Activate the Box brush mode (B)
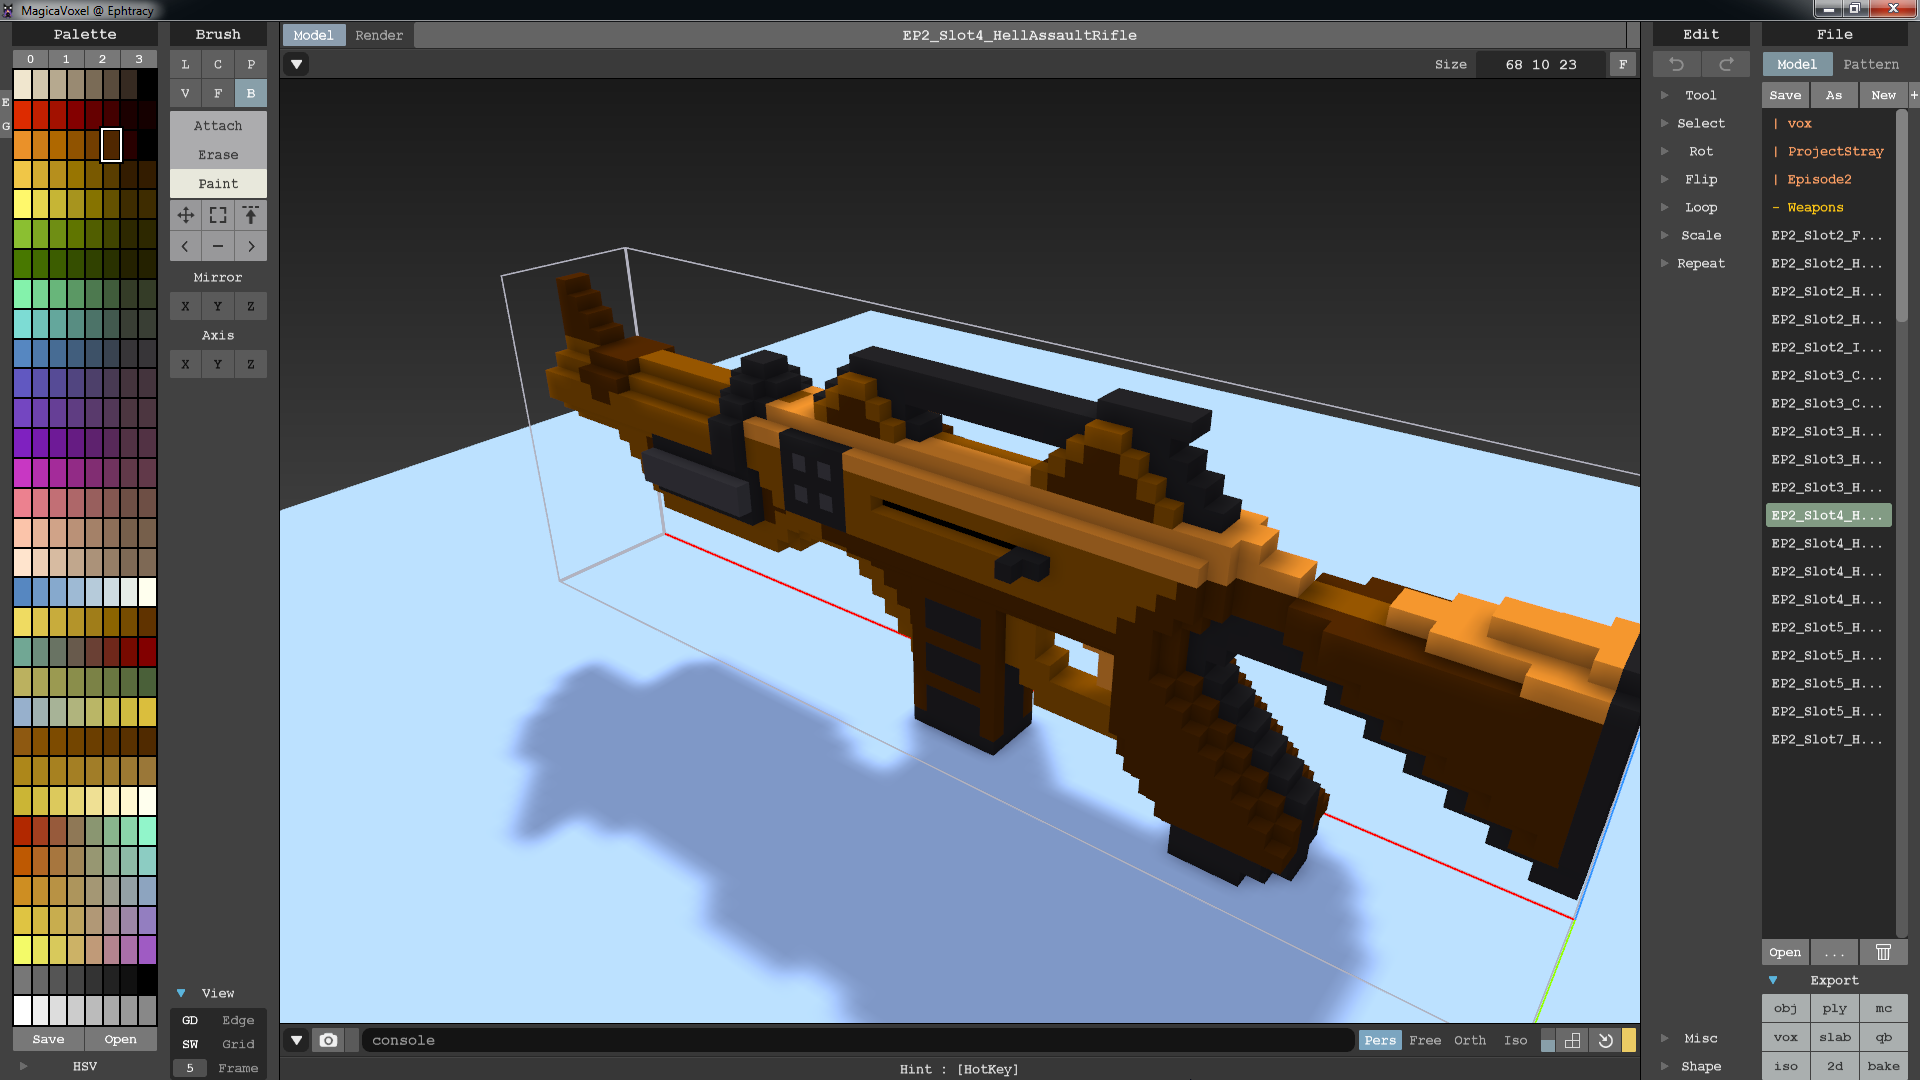This screenshot has width=1920, height=1080. (250, 93)
